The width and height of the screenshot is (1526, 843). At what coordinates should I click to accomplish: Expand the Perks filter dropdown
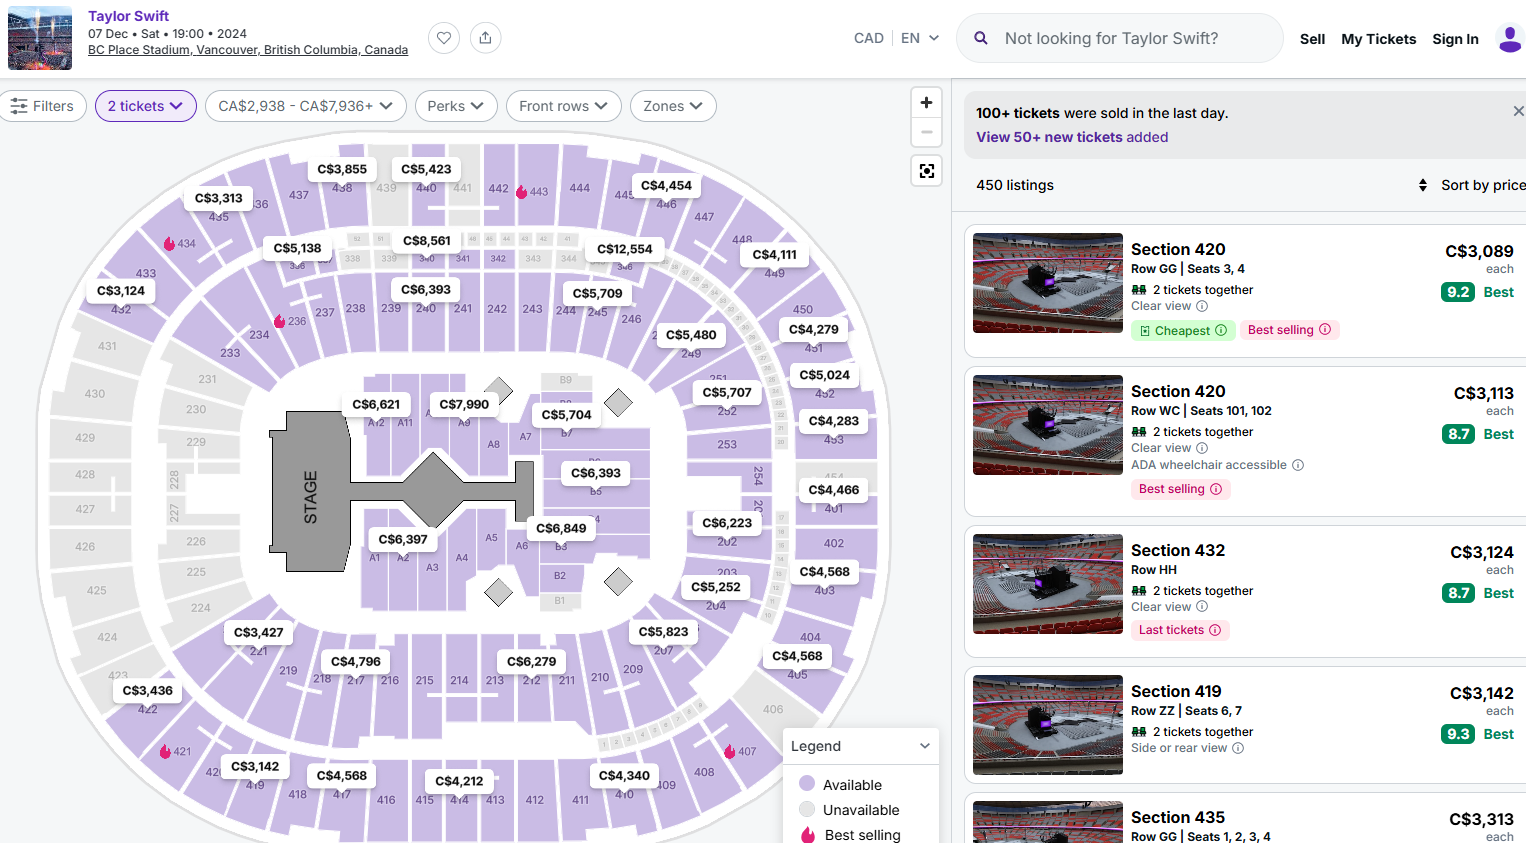[x=456, y=106]
